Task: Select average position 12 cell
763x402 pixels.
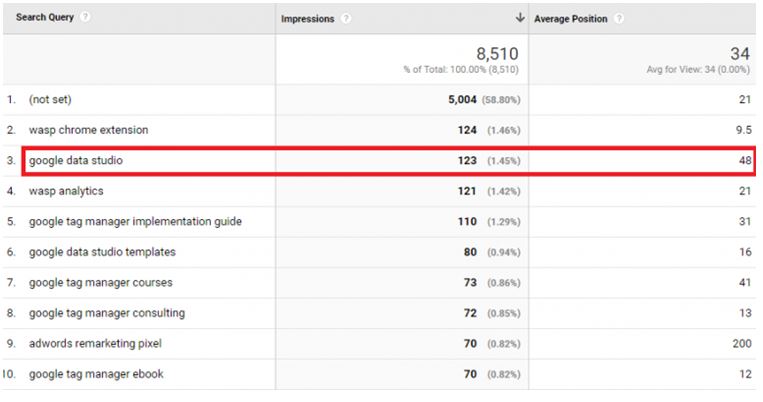Action: click(x=745, y=374)
